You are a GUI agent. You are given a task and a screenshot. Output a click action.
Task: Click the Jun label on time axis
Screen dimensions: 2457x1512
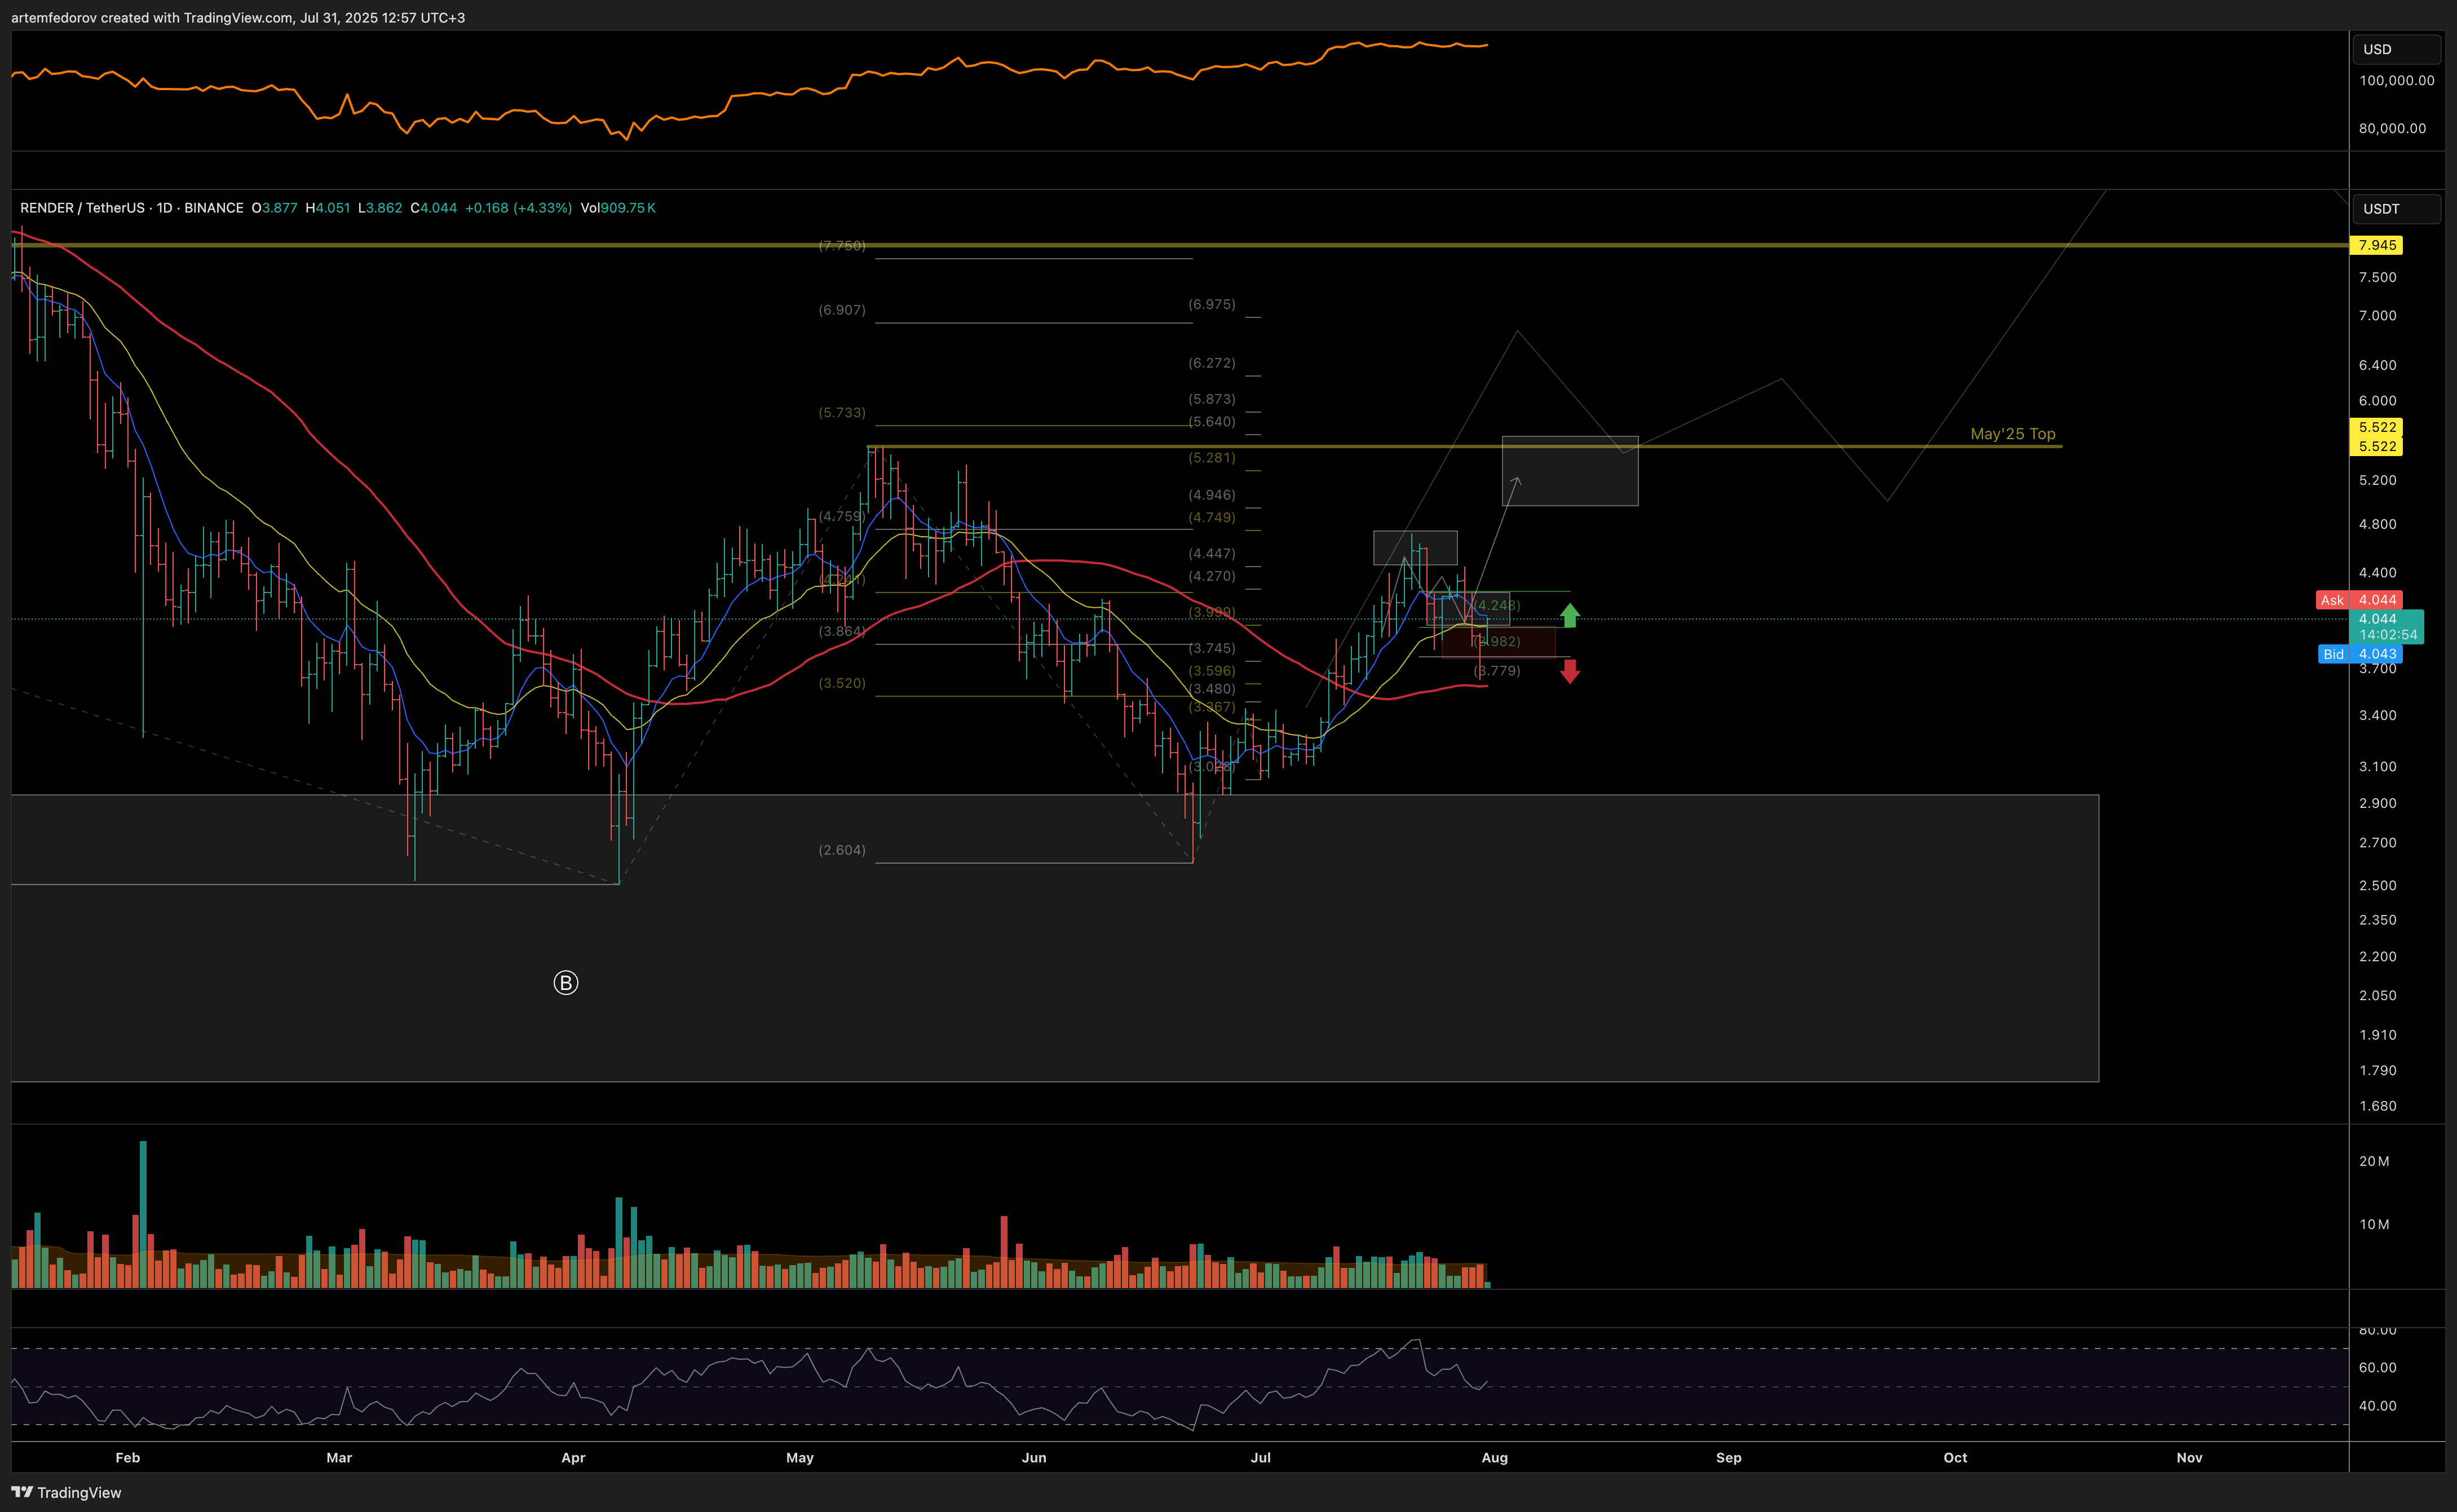click(1034, 1457)
